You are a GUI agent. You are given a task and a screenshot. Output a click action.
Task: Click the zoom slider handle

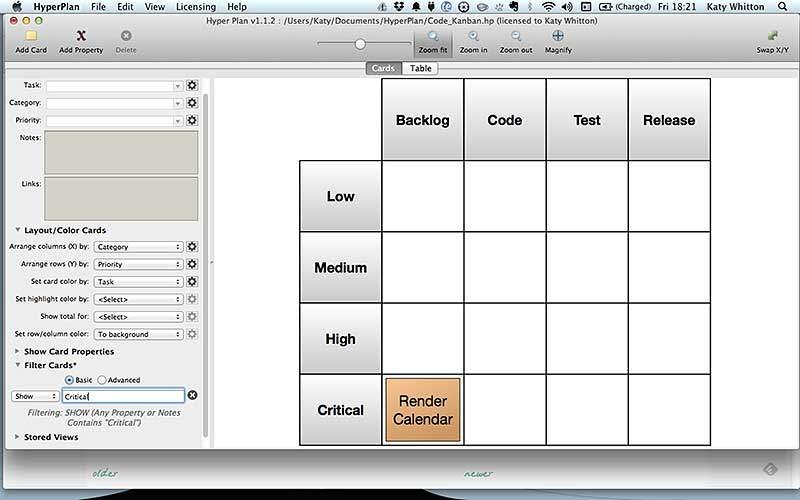point(360,44)
